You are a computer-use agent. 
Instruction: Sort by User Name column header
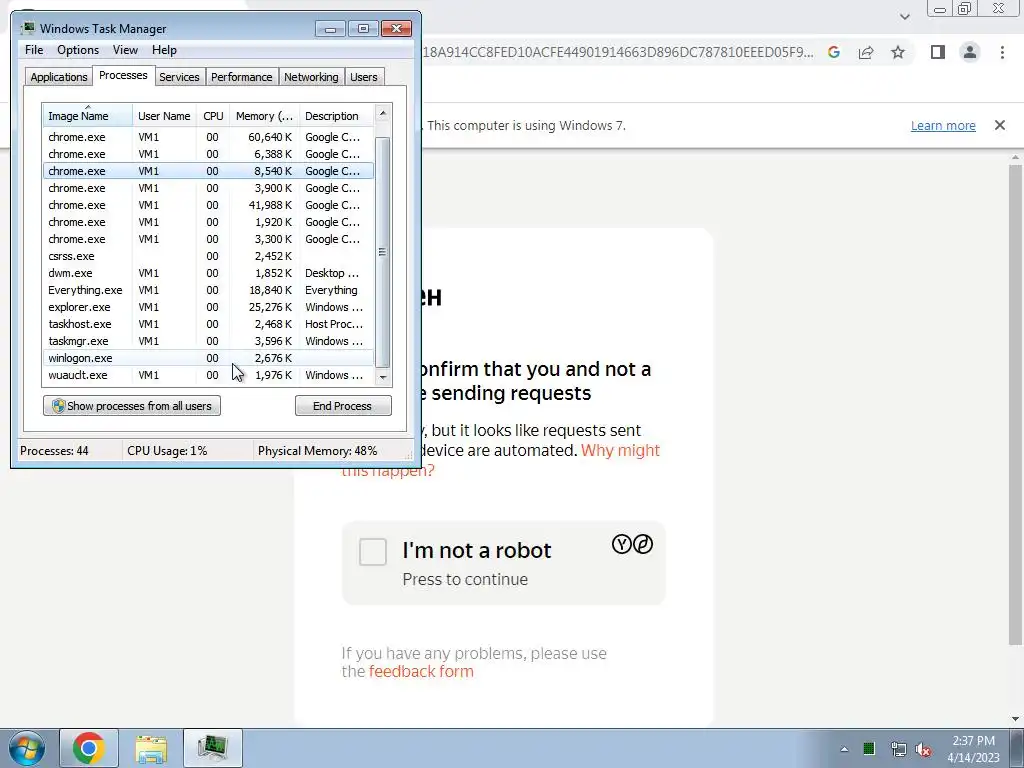pyautogui.click(x=164, y=116)
